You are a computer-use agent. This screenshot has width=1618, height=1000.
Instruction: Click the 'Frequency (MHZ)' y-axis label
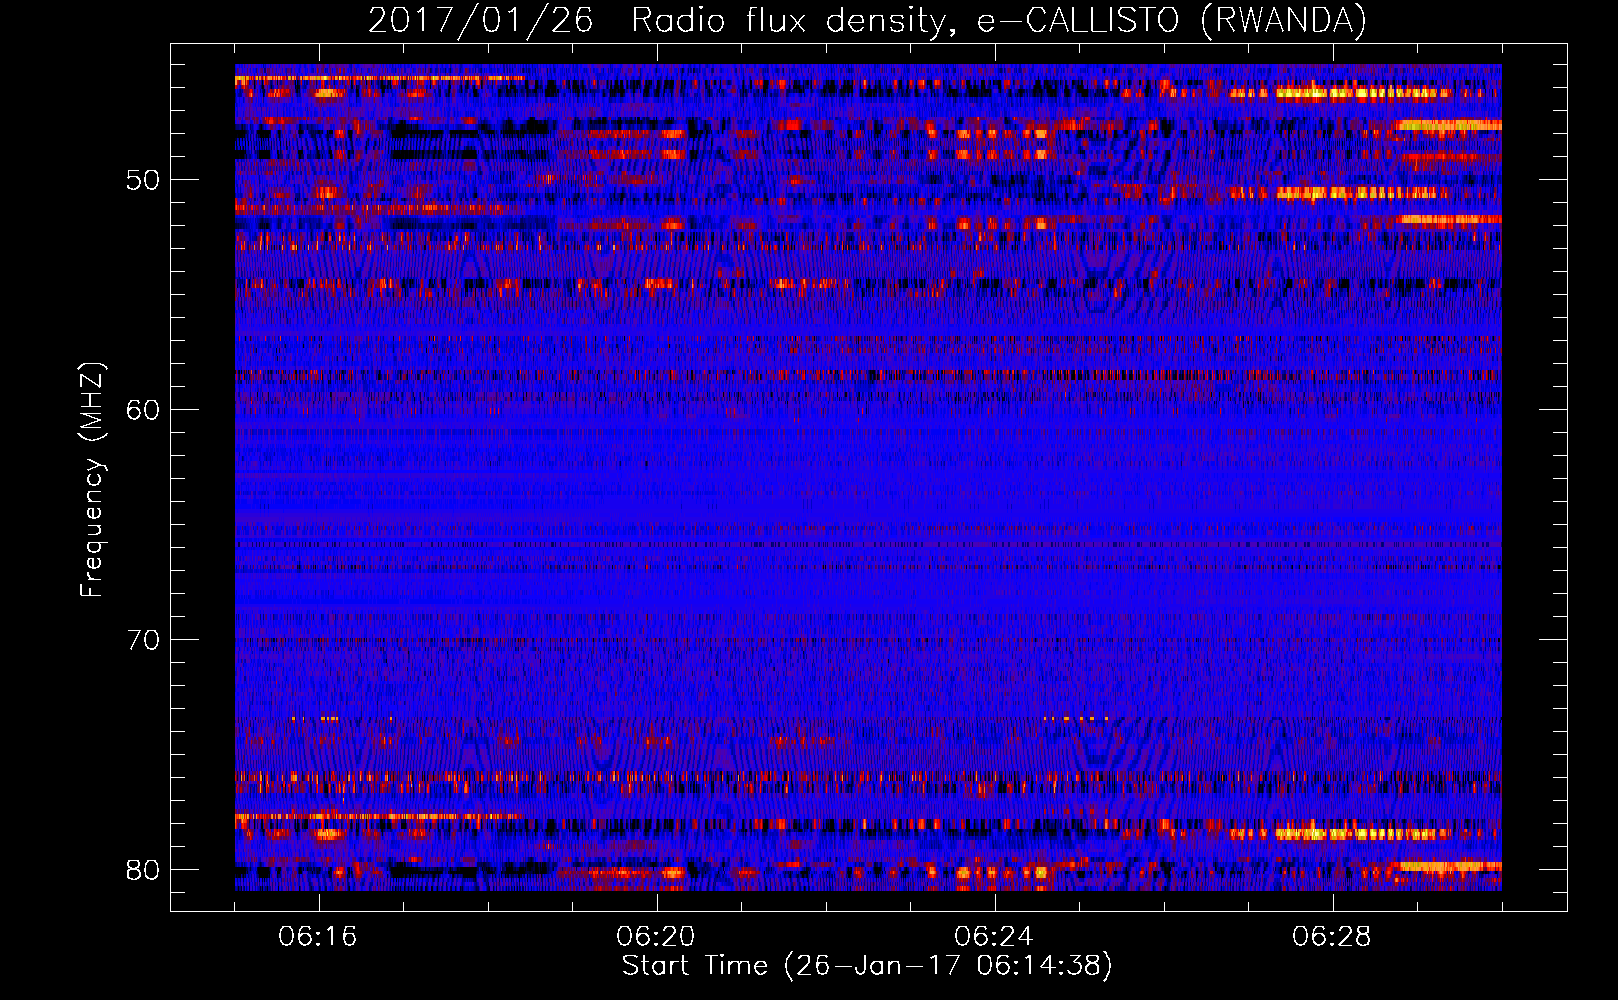[x=92, y=479]
